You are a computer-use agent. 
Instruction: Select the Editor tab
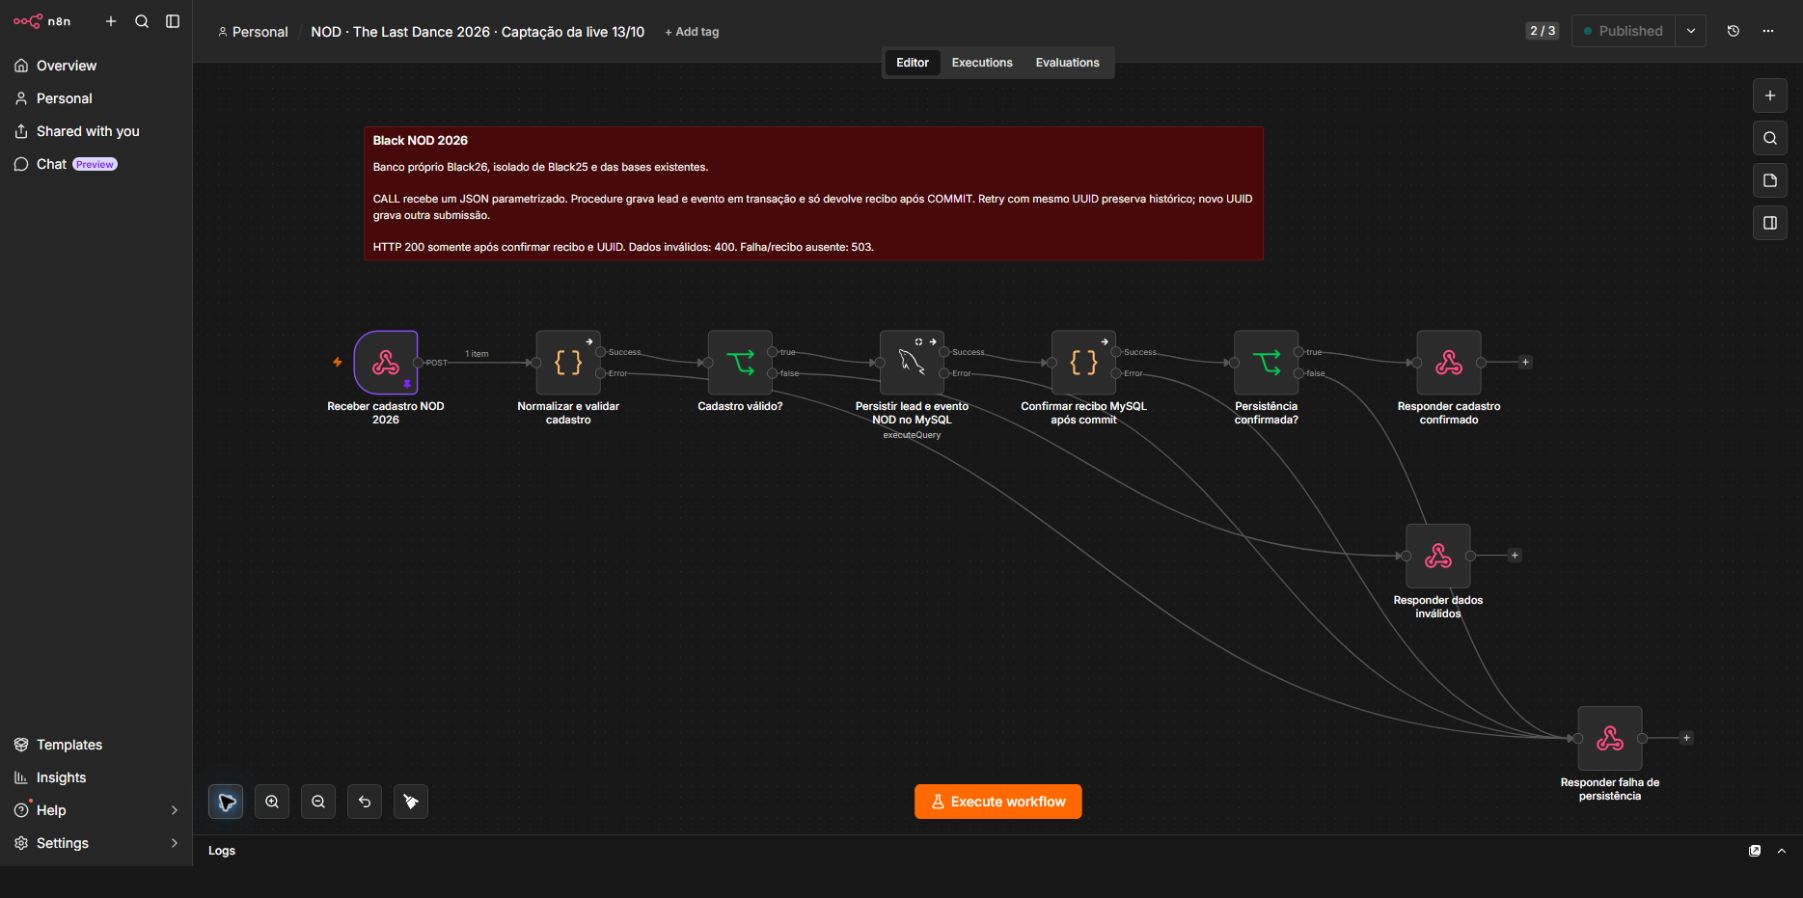(912, 63)
